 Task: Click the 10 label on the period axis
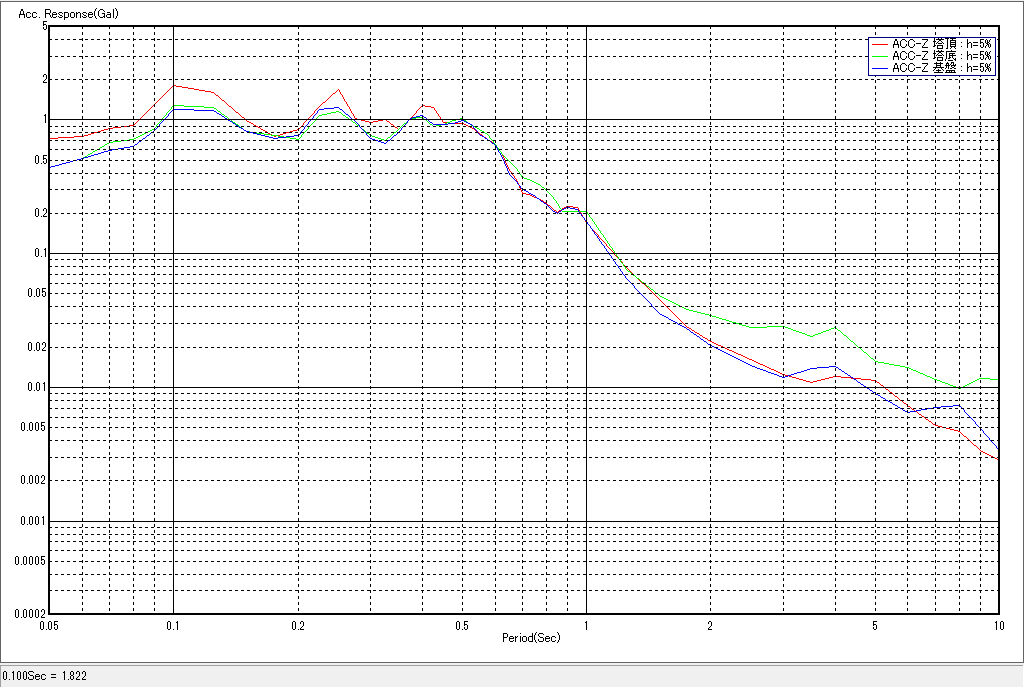click(997, 625)
